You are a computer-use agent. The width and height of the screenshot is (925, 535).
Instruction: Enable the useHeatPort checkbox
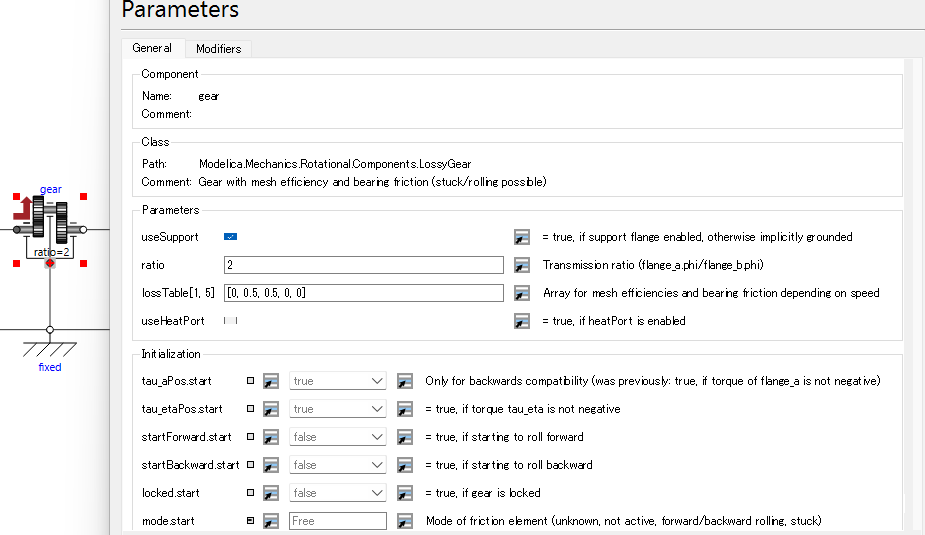click(230, 321)
